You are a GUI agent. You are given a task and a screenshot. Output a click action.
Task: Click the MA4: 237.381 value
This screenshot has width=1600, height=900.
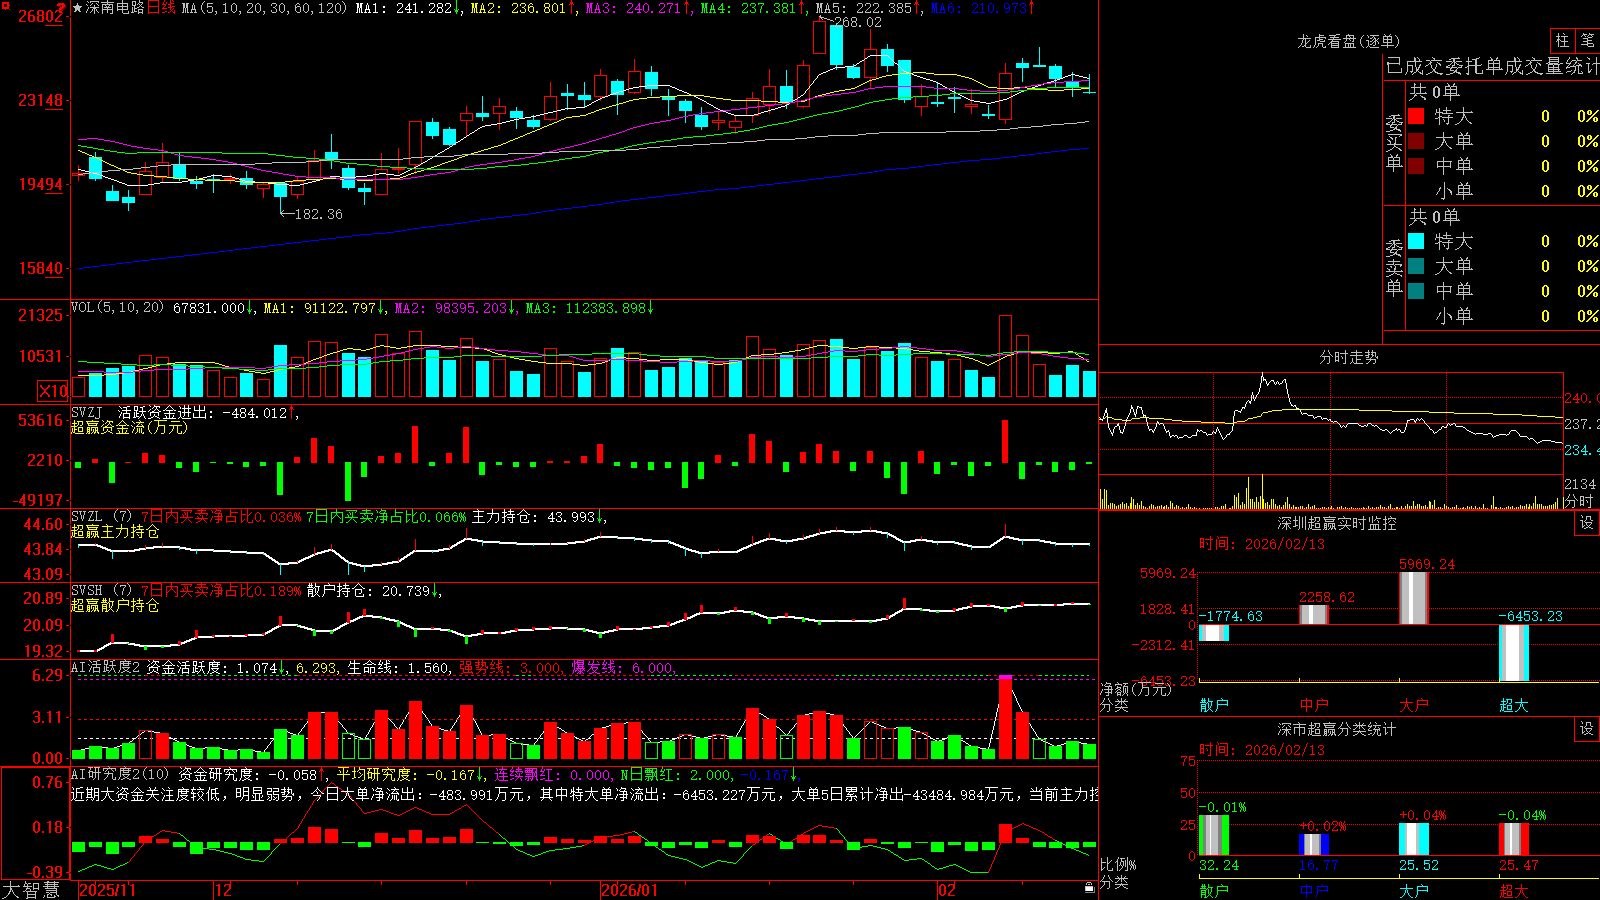click(x=753, y=8)
